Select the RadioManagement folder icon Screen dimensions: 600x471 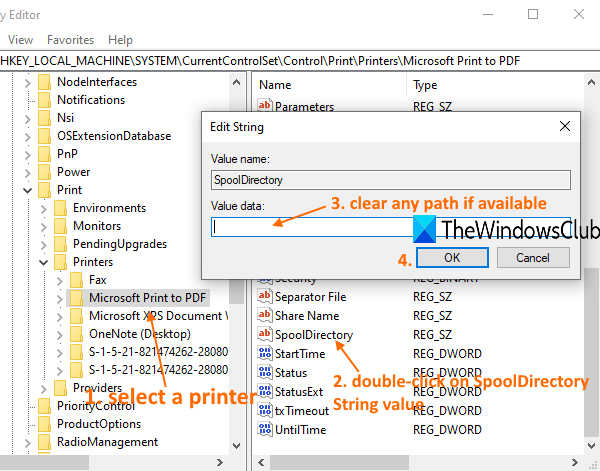point(44,442)
